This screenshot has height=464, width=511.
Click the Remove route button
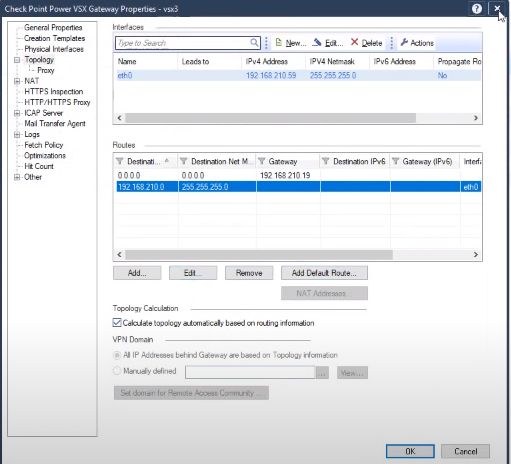coord(249,273)
